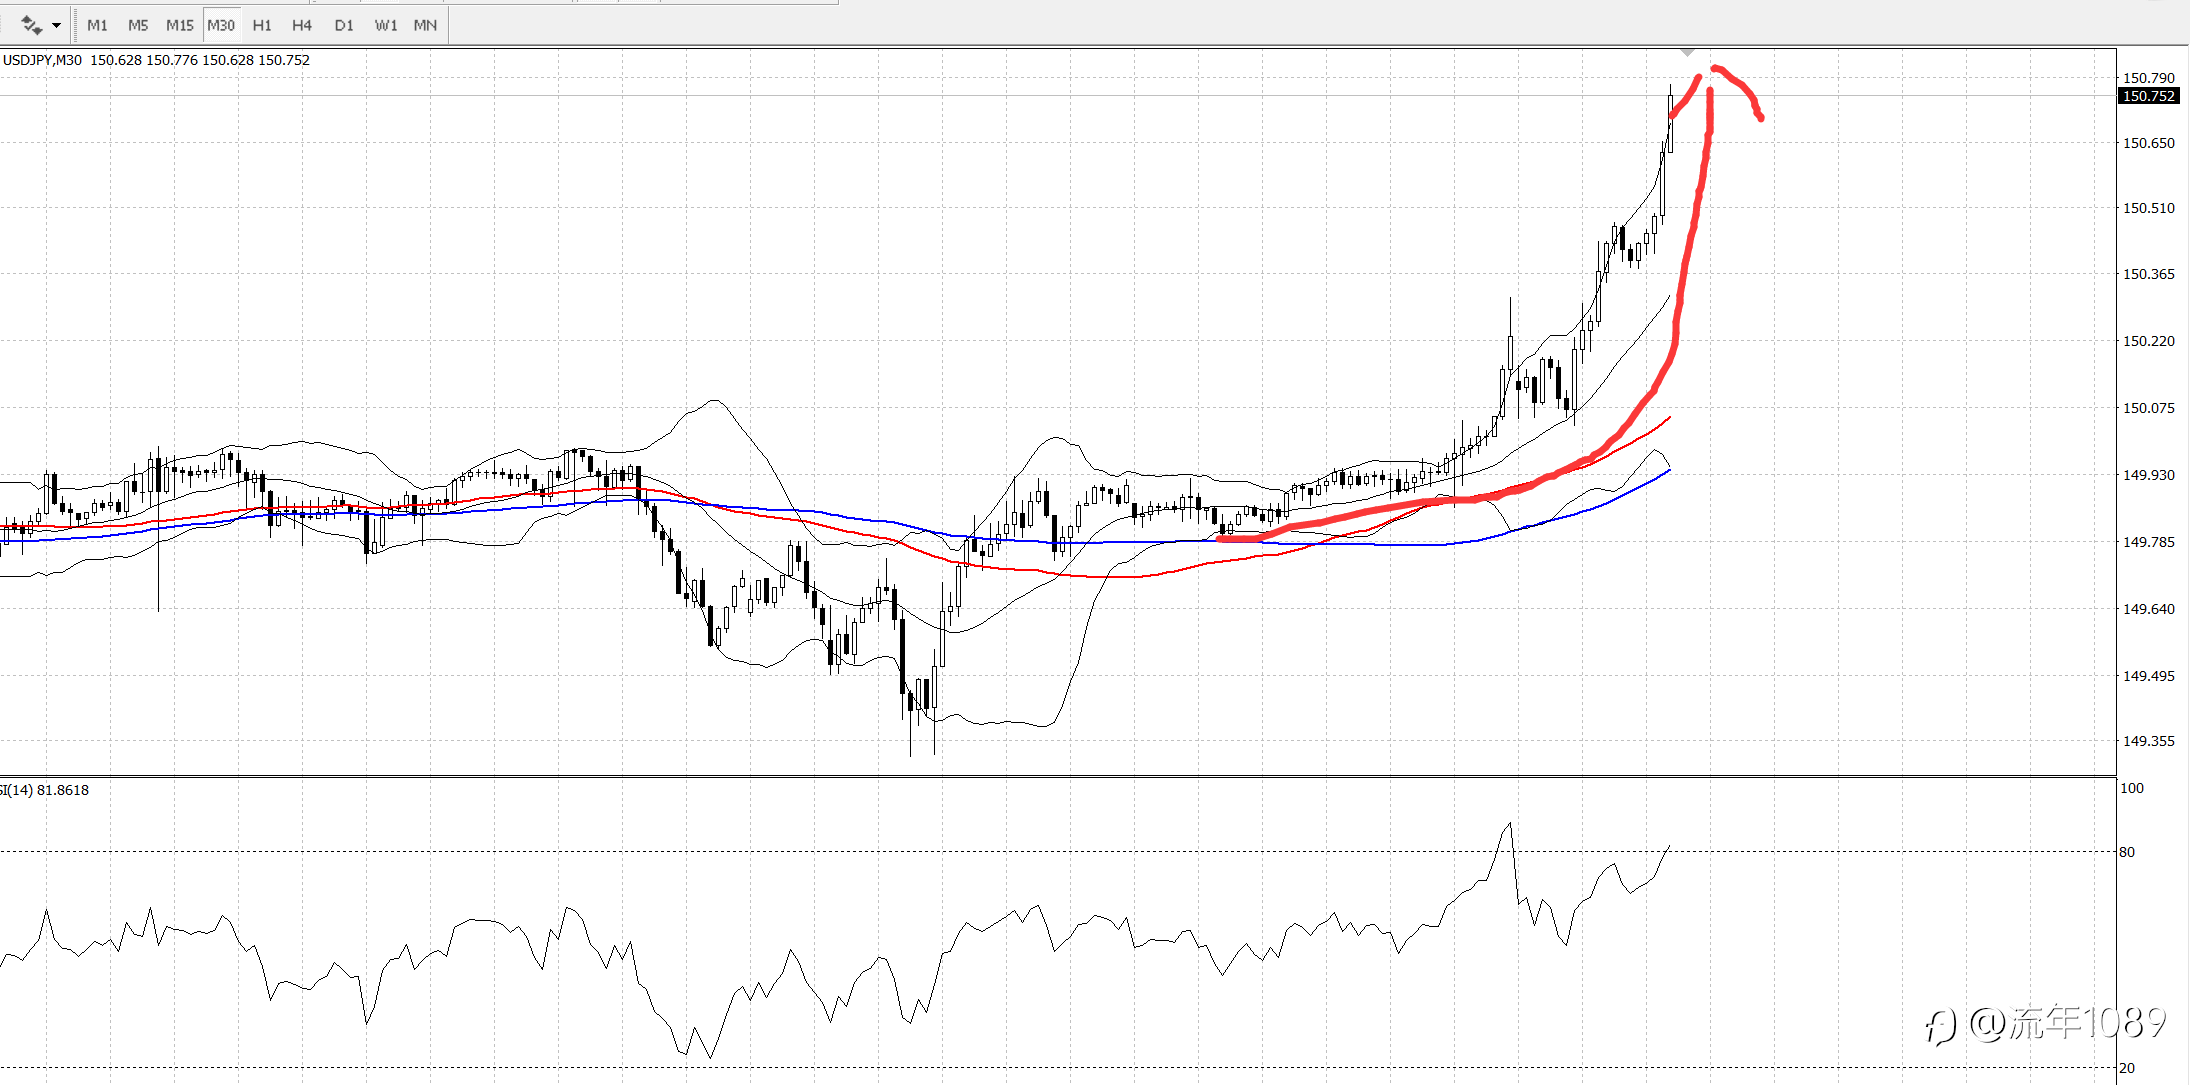This screenshot has width=2190, height=1085.
Task: Open the graphical objects shapes tool icon
Action: tap(31, 25)
